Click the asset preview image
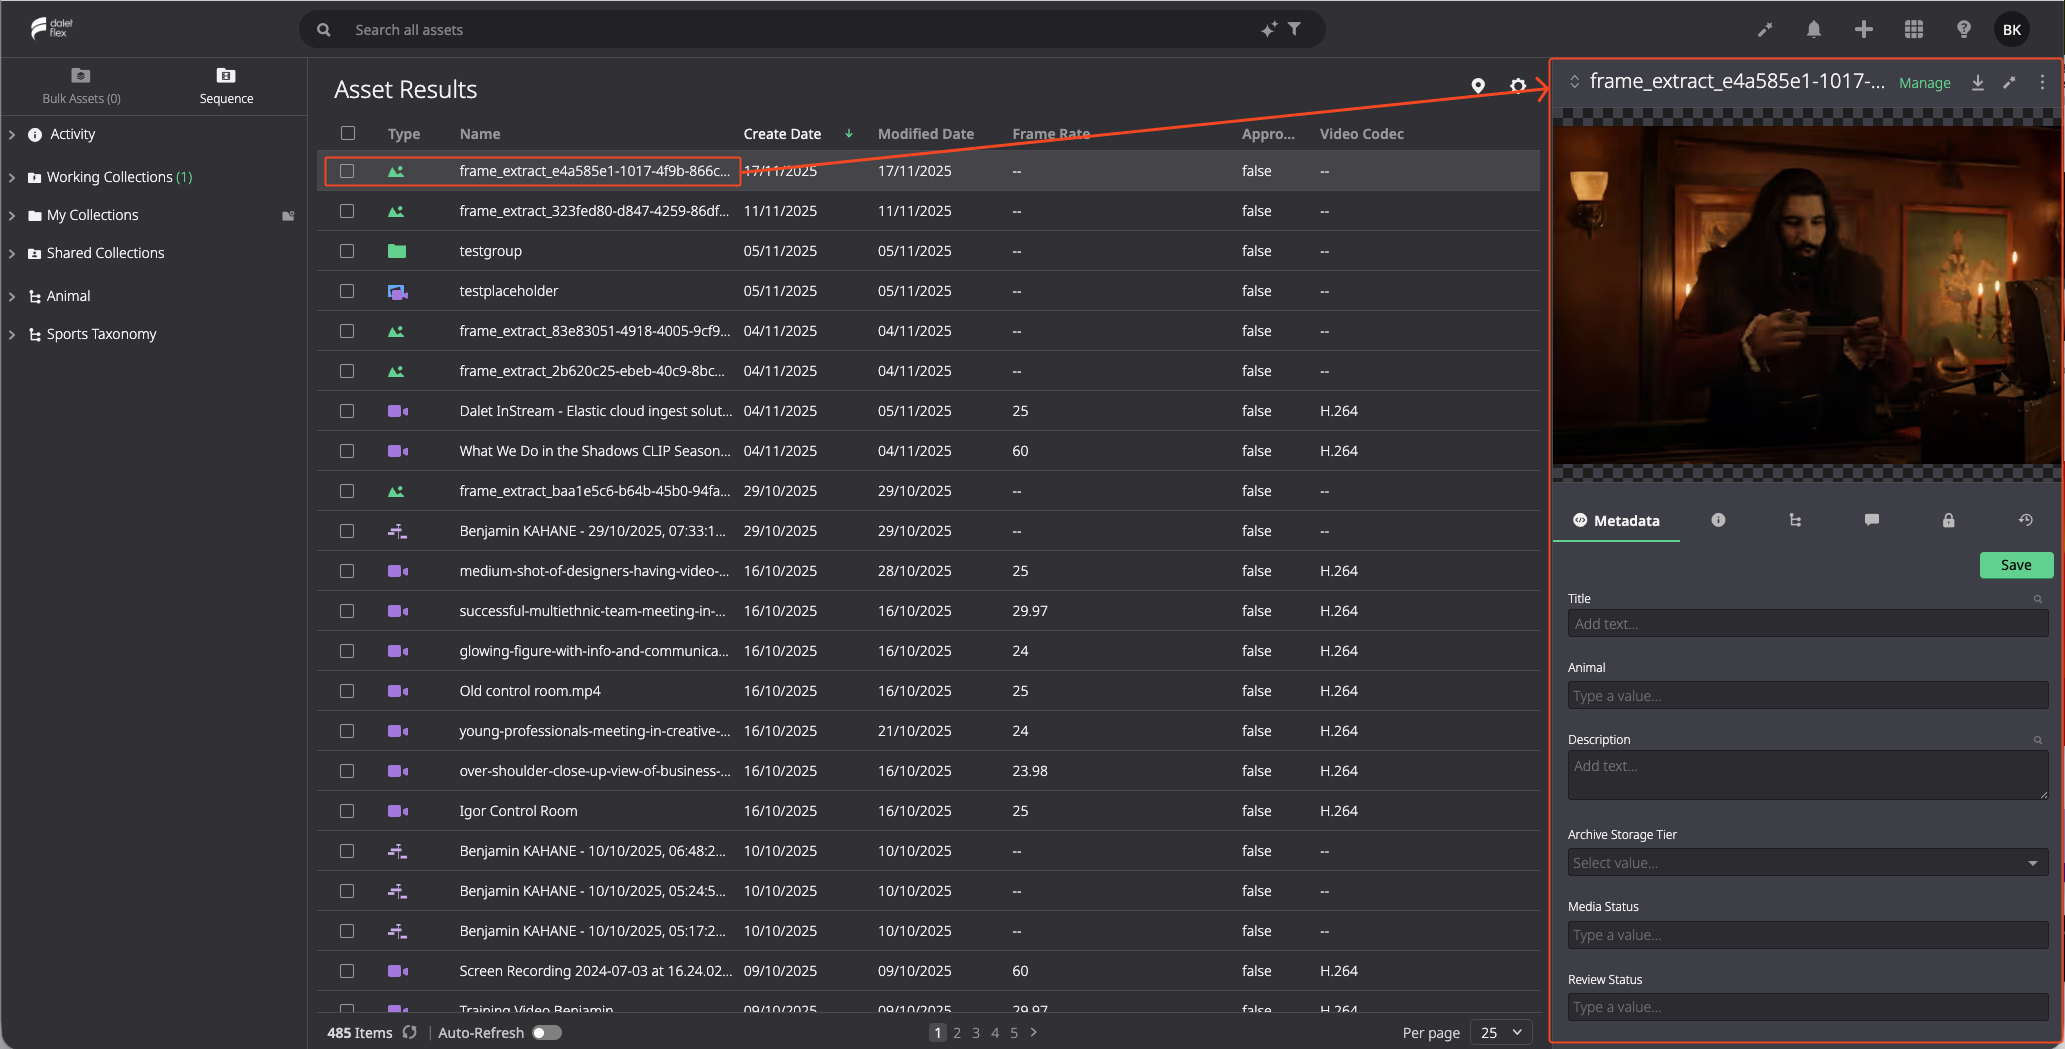 (1808, 296)
